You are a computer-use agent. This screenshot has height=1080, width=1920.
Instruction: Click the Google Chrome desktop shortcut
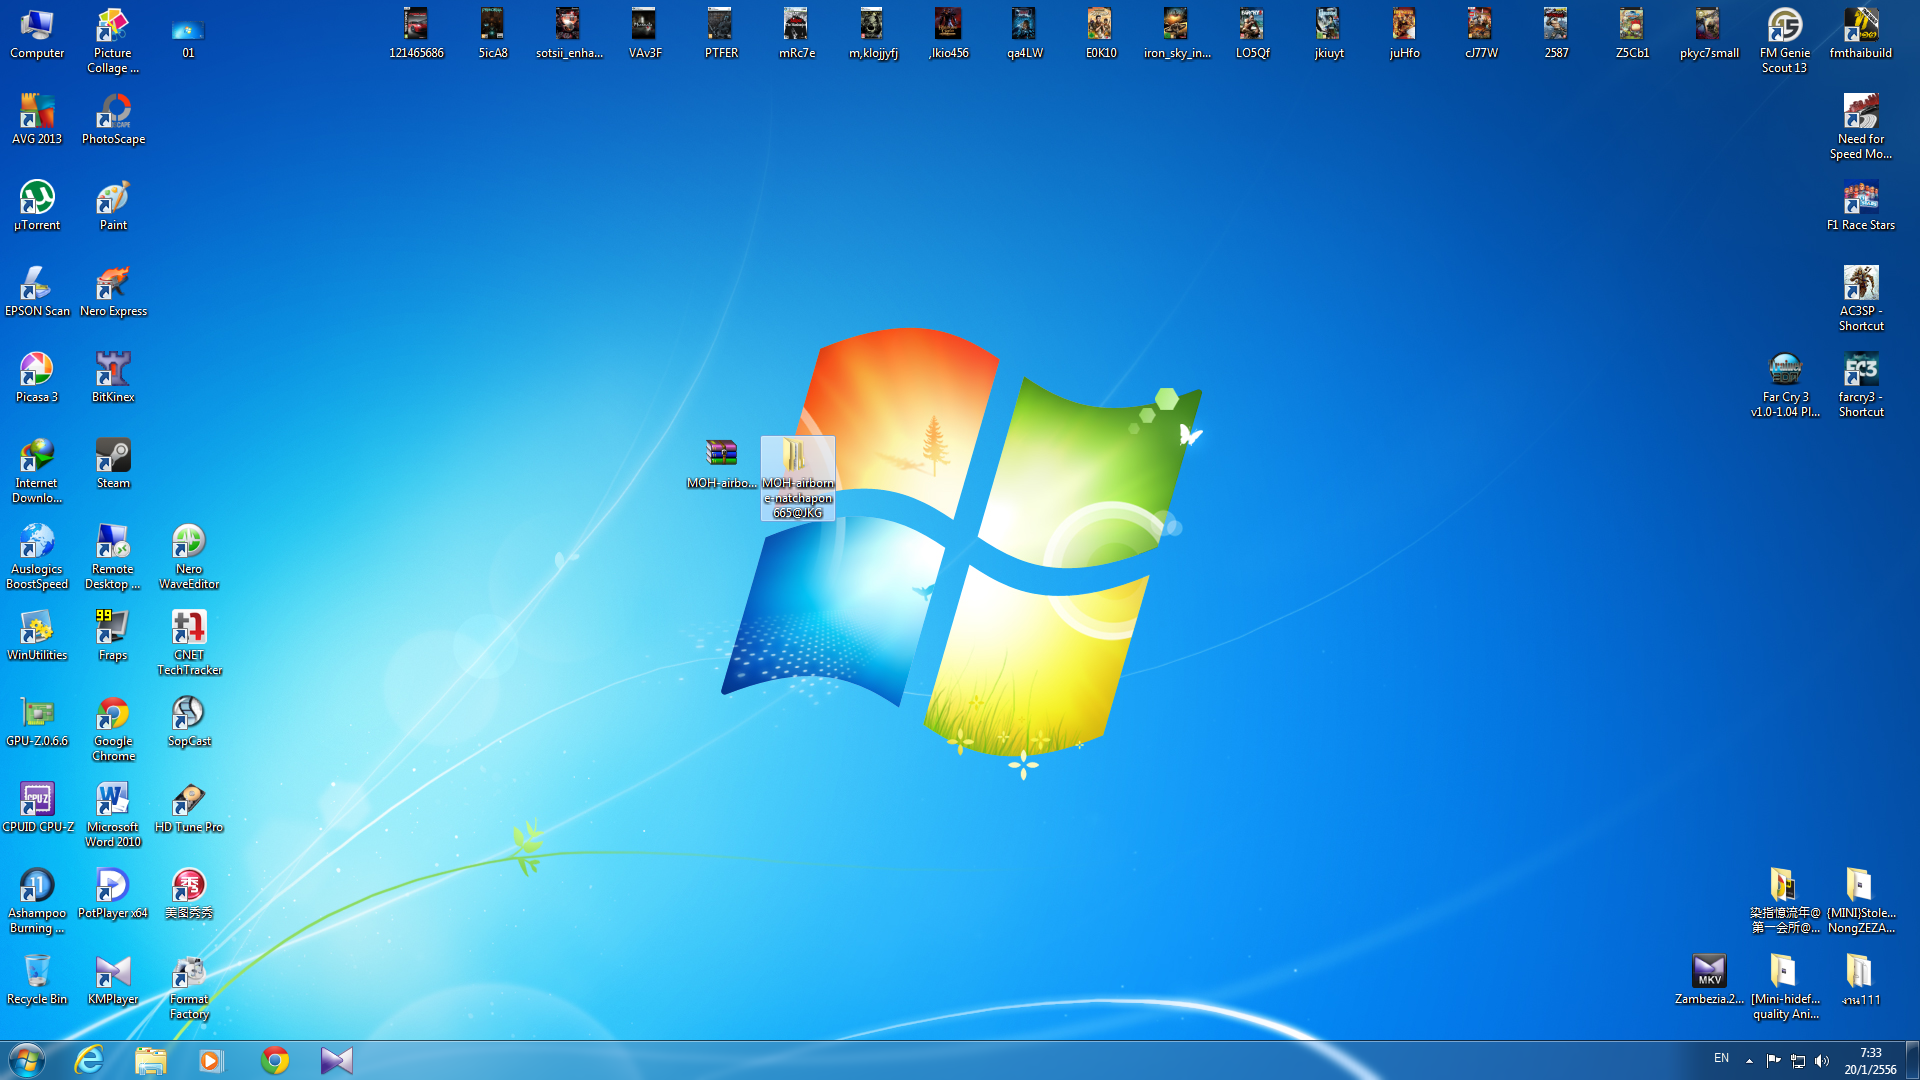113,716
